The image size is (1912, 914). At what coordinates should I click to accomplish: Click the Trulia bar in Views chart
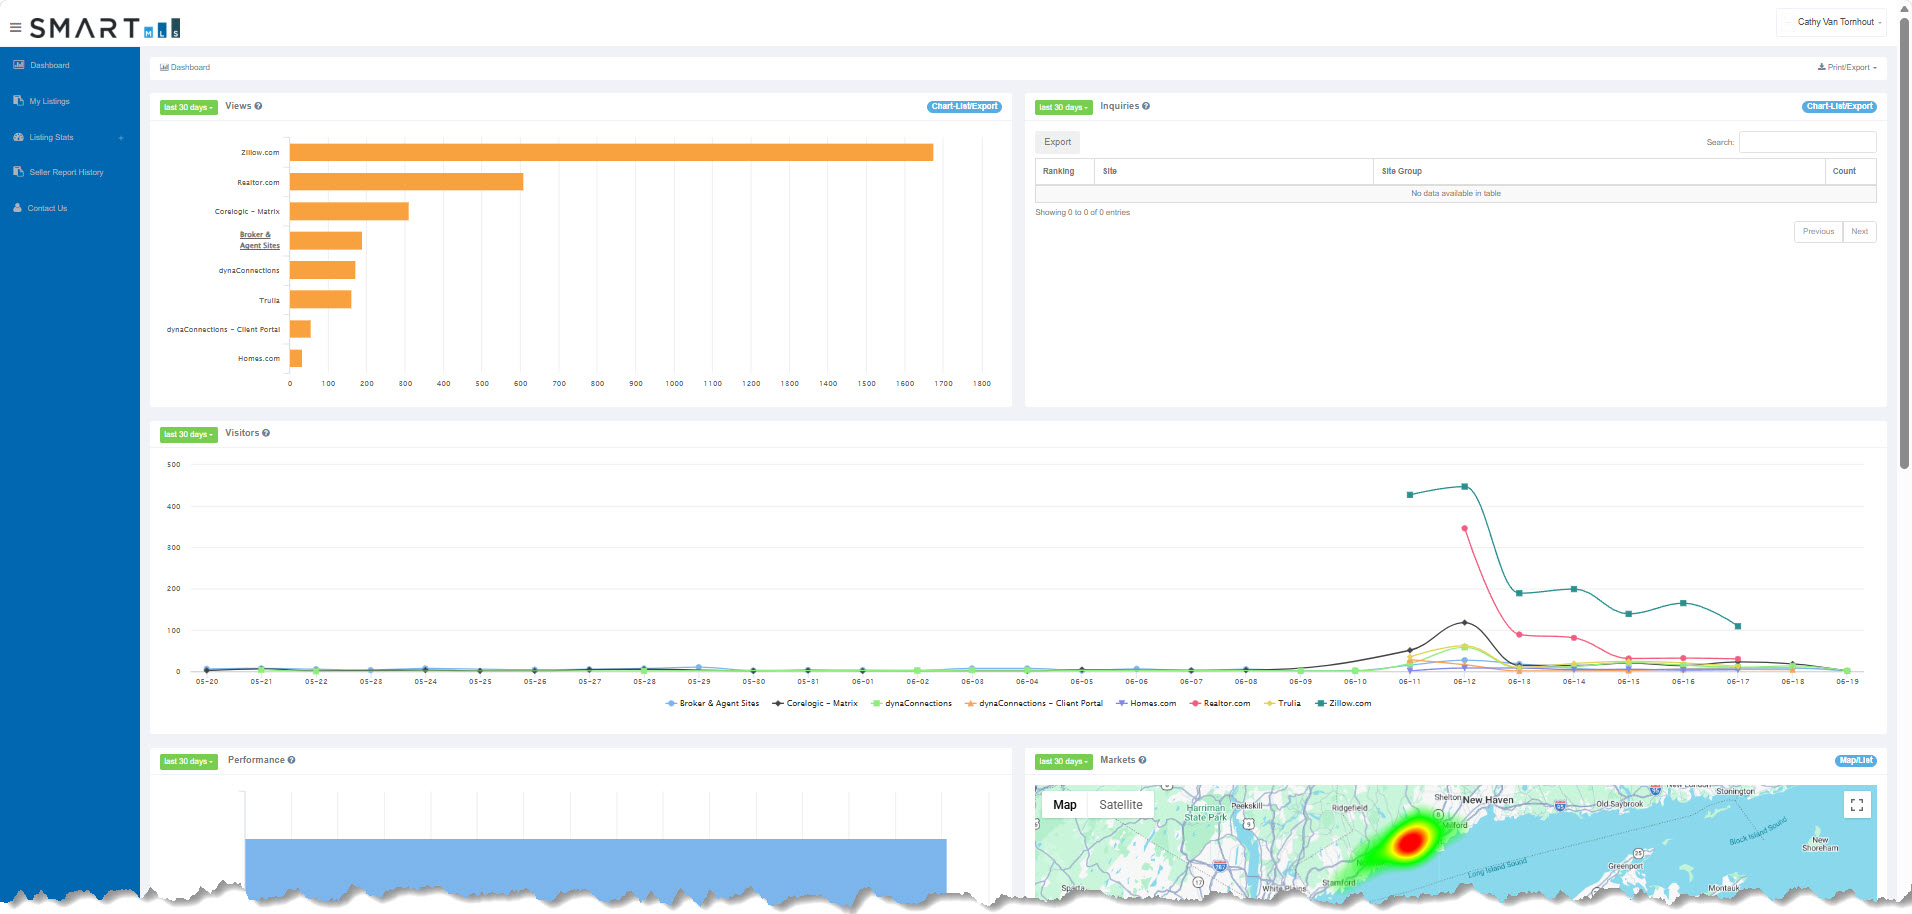coord(320,300)
